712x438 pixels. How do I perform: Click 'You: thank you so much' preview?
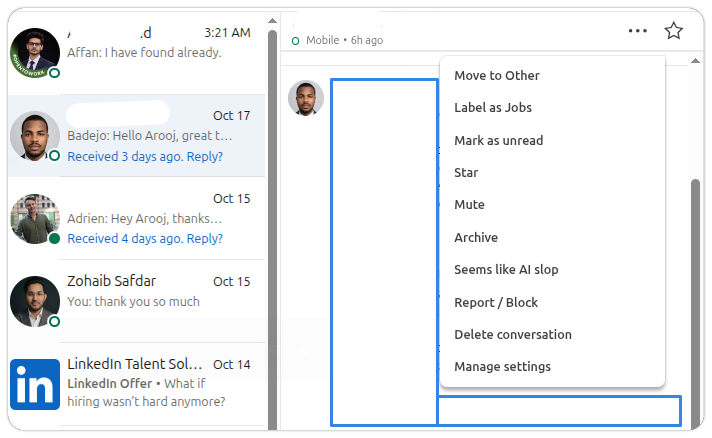133,302
